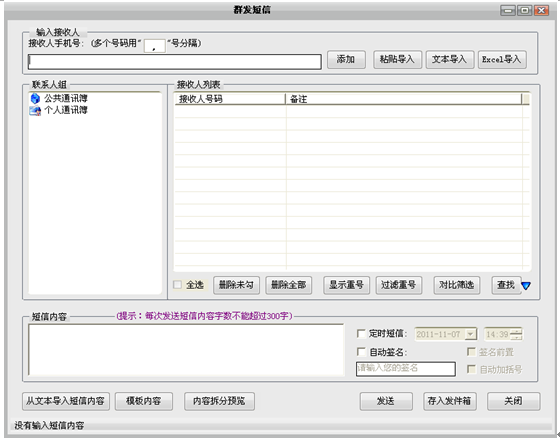560x442 pixels.
Task: Click the 对比筛选 compare filter button
Action: pyautogui.click(x=456, y=285)
